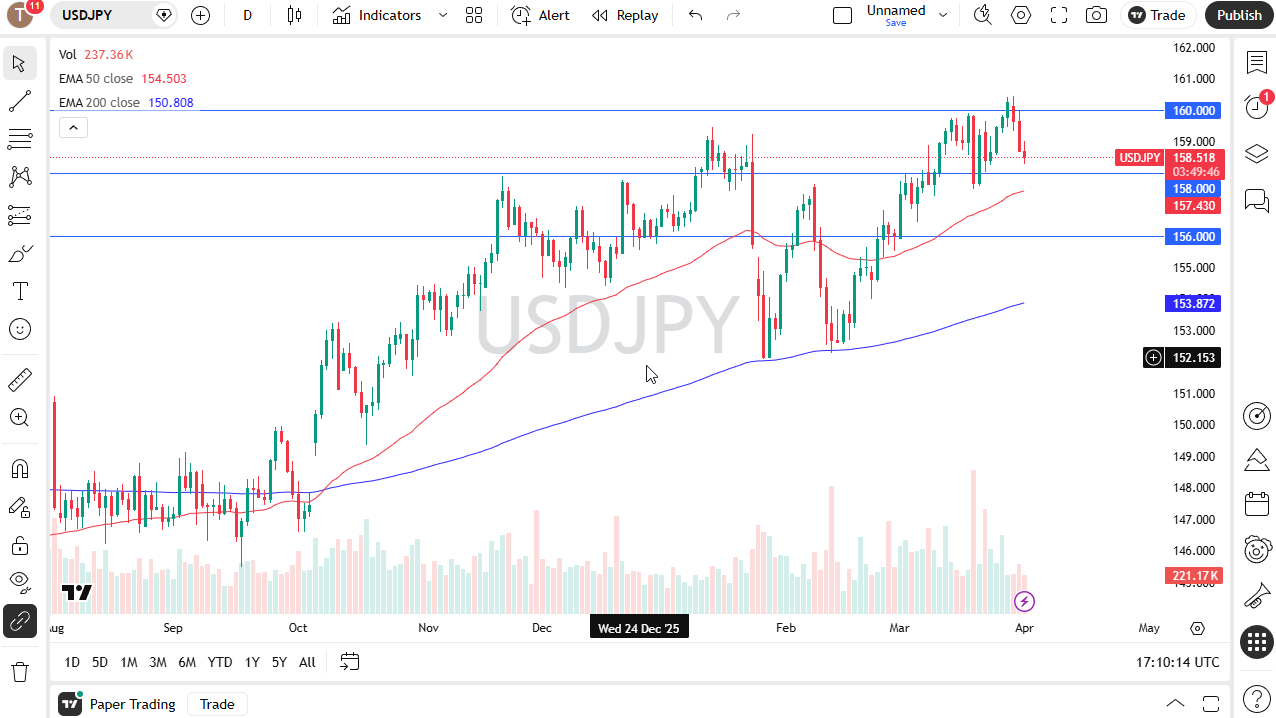This screenshot has height=718, width=1276.
Task: Take a chart snapshot with the camera icon
Action: [x=1096, y=15]
